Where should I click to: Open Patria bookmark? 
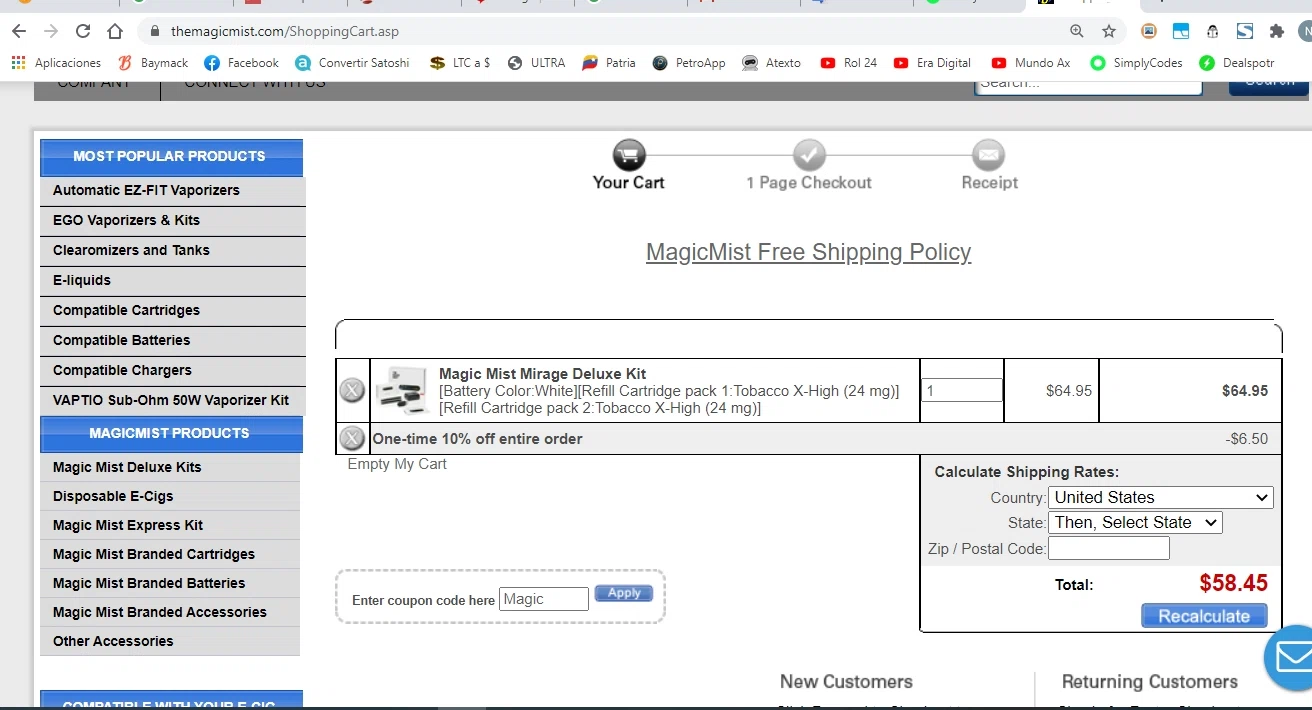[x=609, y=62]
